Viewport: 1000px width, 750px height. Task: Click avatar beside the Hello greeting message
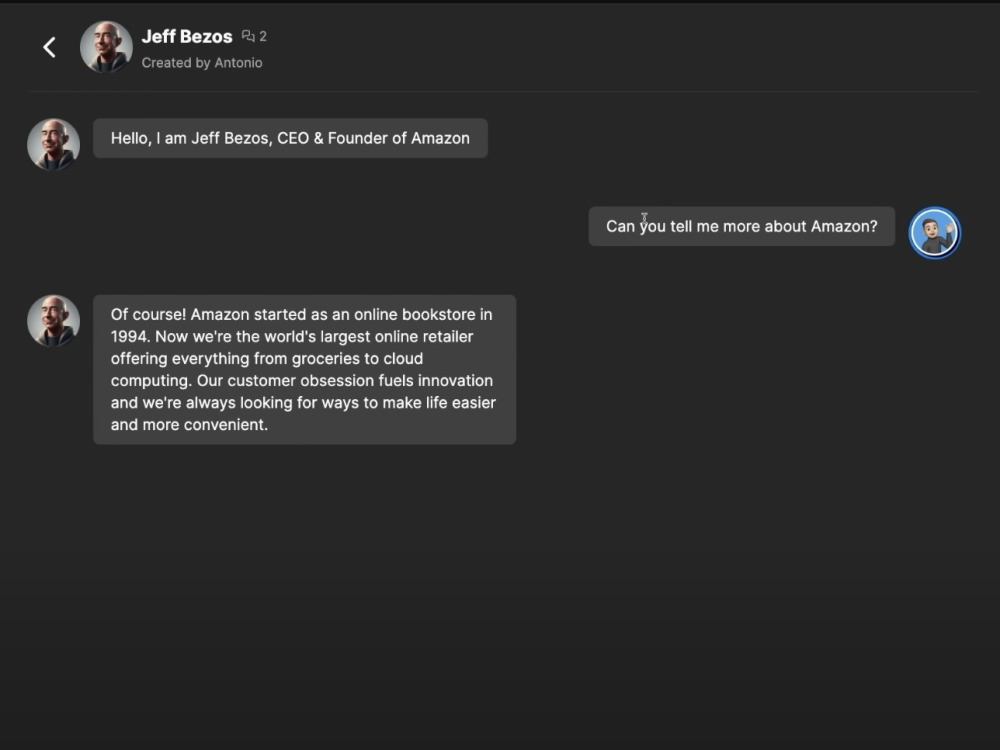pyautogui.click(x=54, y=144)
